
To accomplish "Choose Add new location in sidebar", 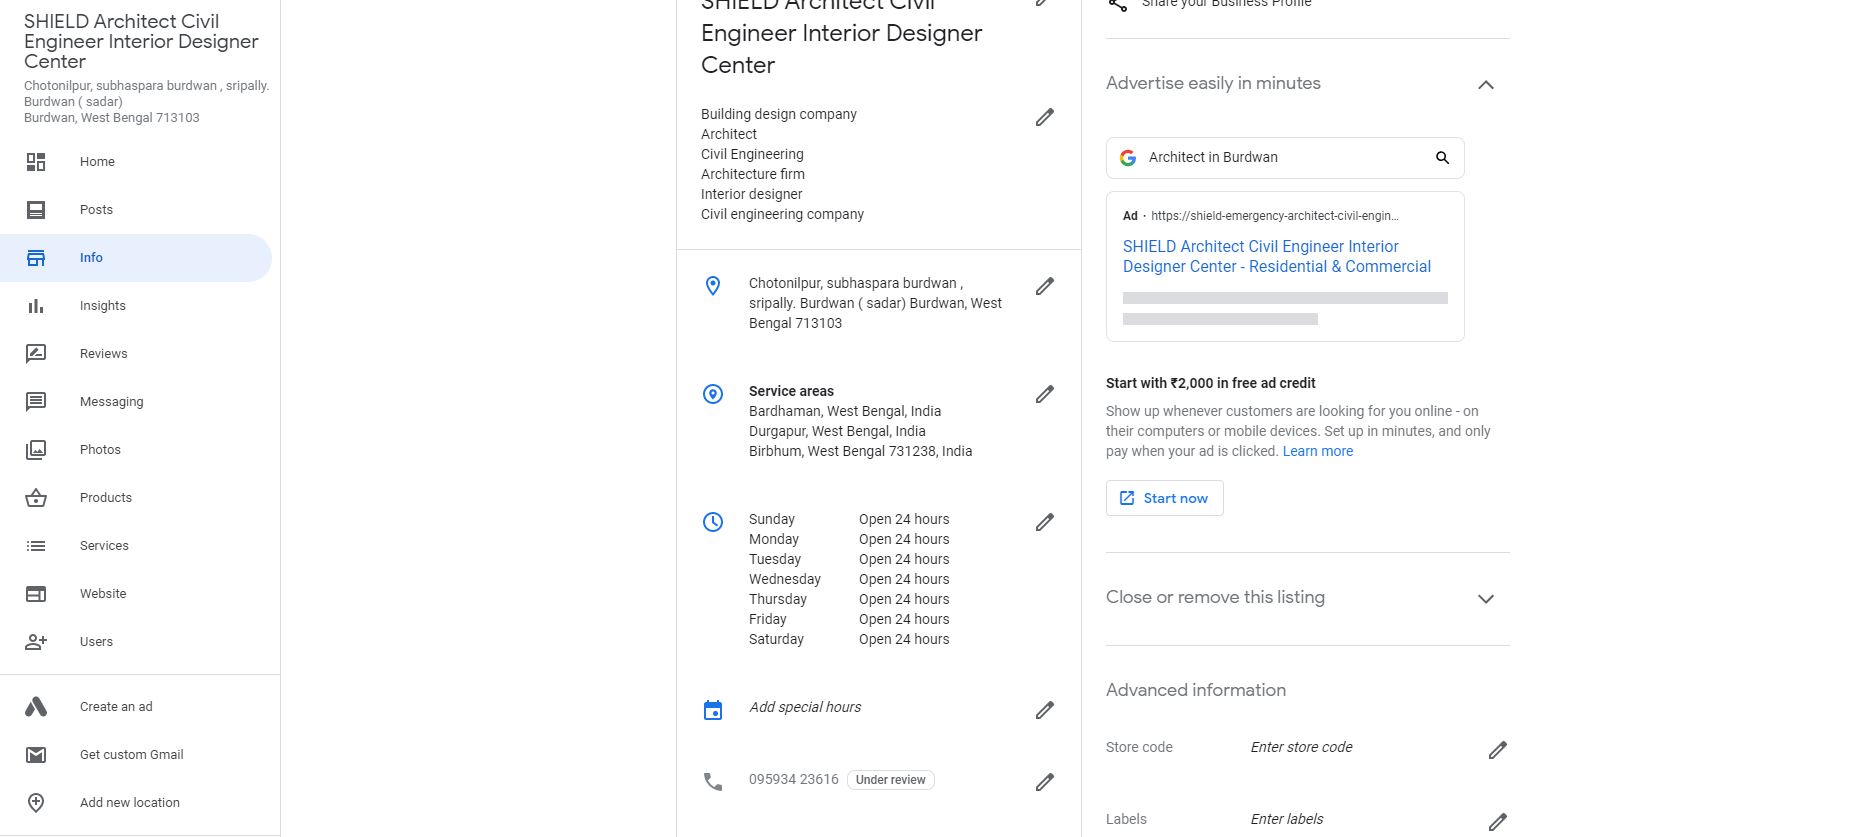I will coord(130,802).
